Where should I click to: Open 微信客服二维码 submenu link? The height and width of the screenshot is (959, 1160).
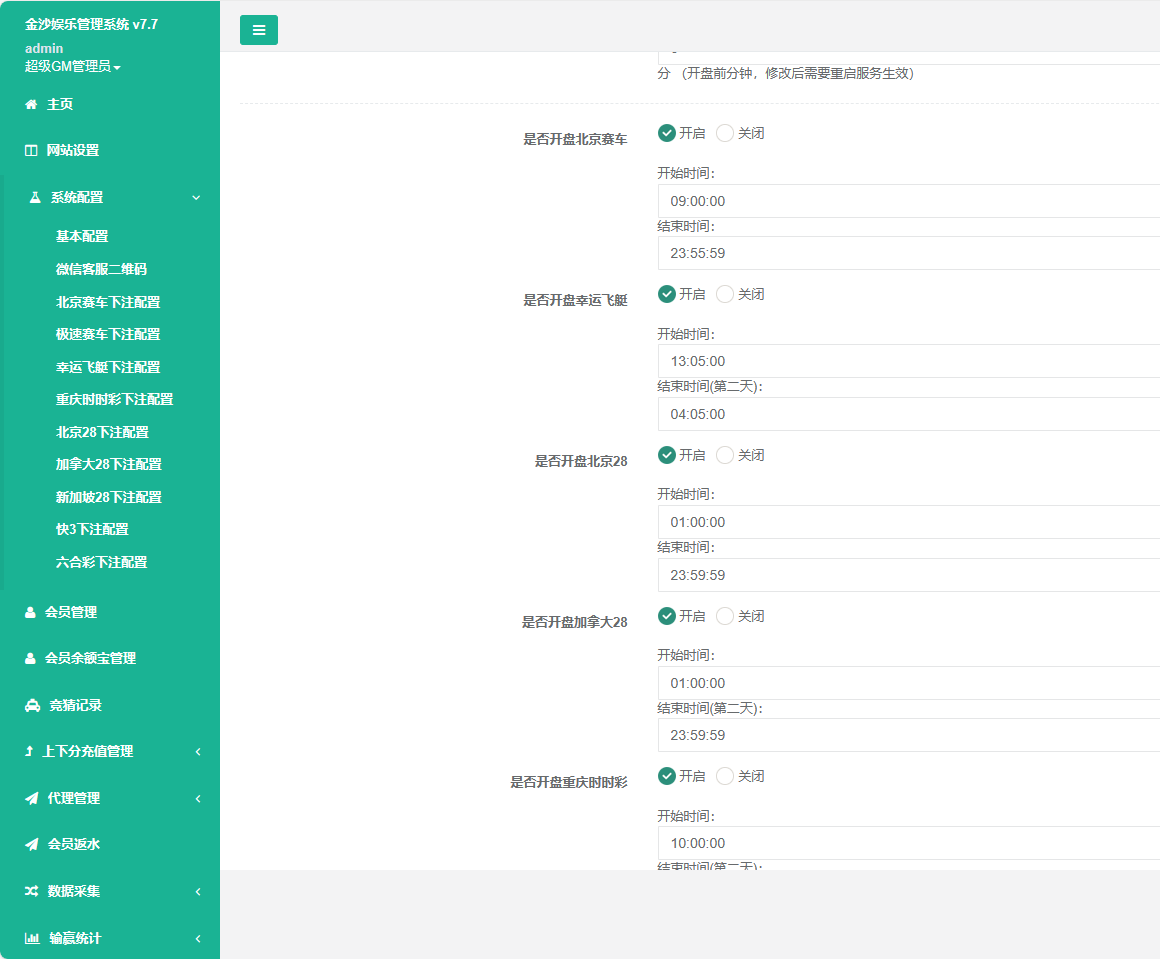point(101,269)
